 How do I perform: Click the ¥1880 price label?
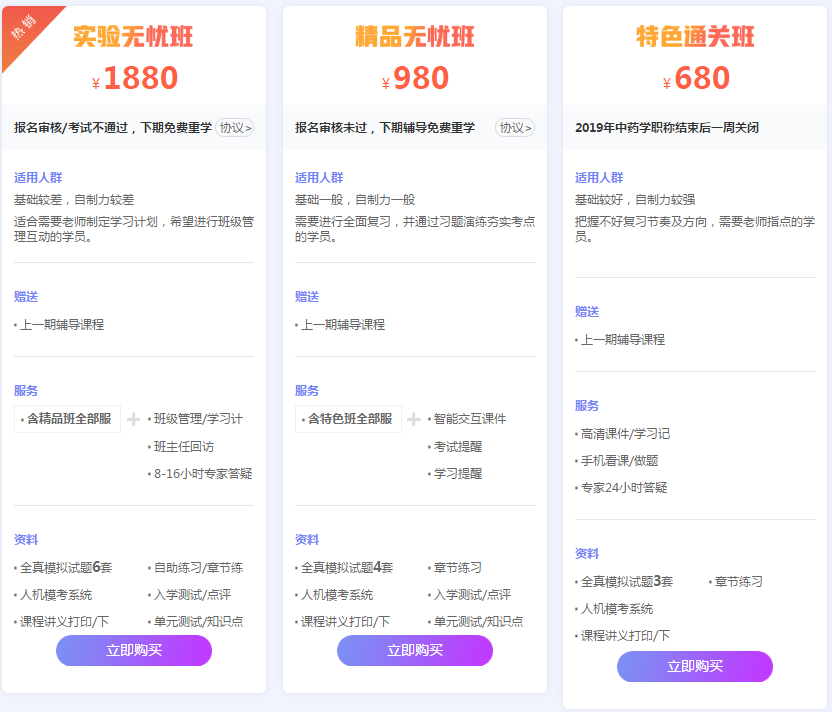tap(133, 76)
